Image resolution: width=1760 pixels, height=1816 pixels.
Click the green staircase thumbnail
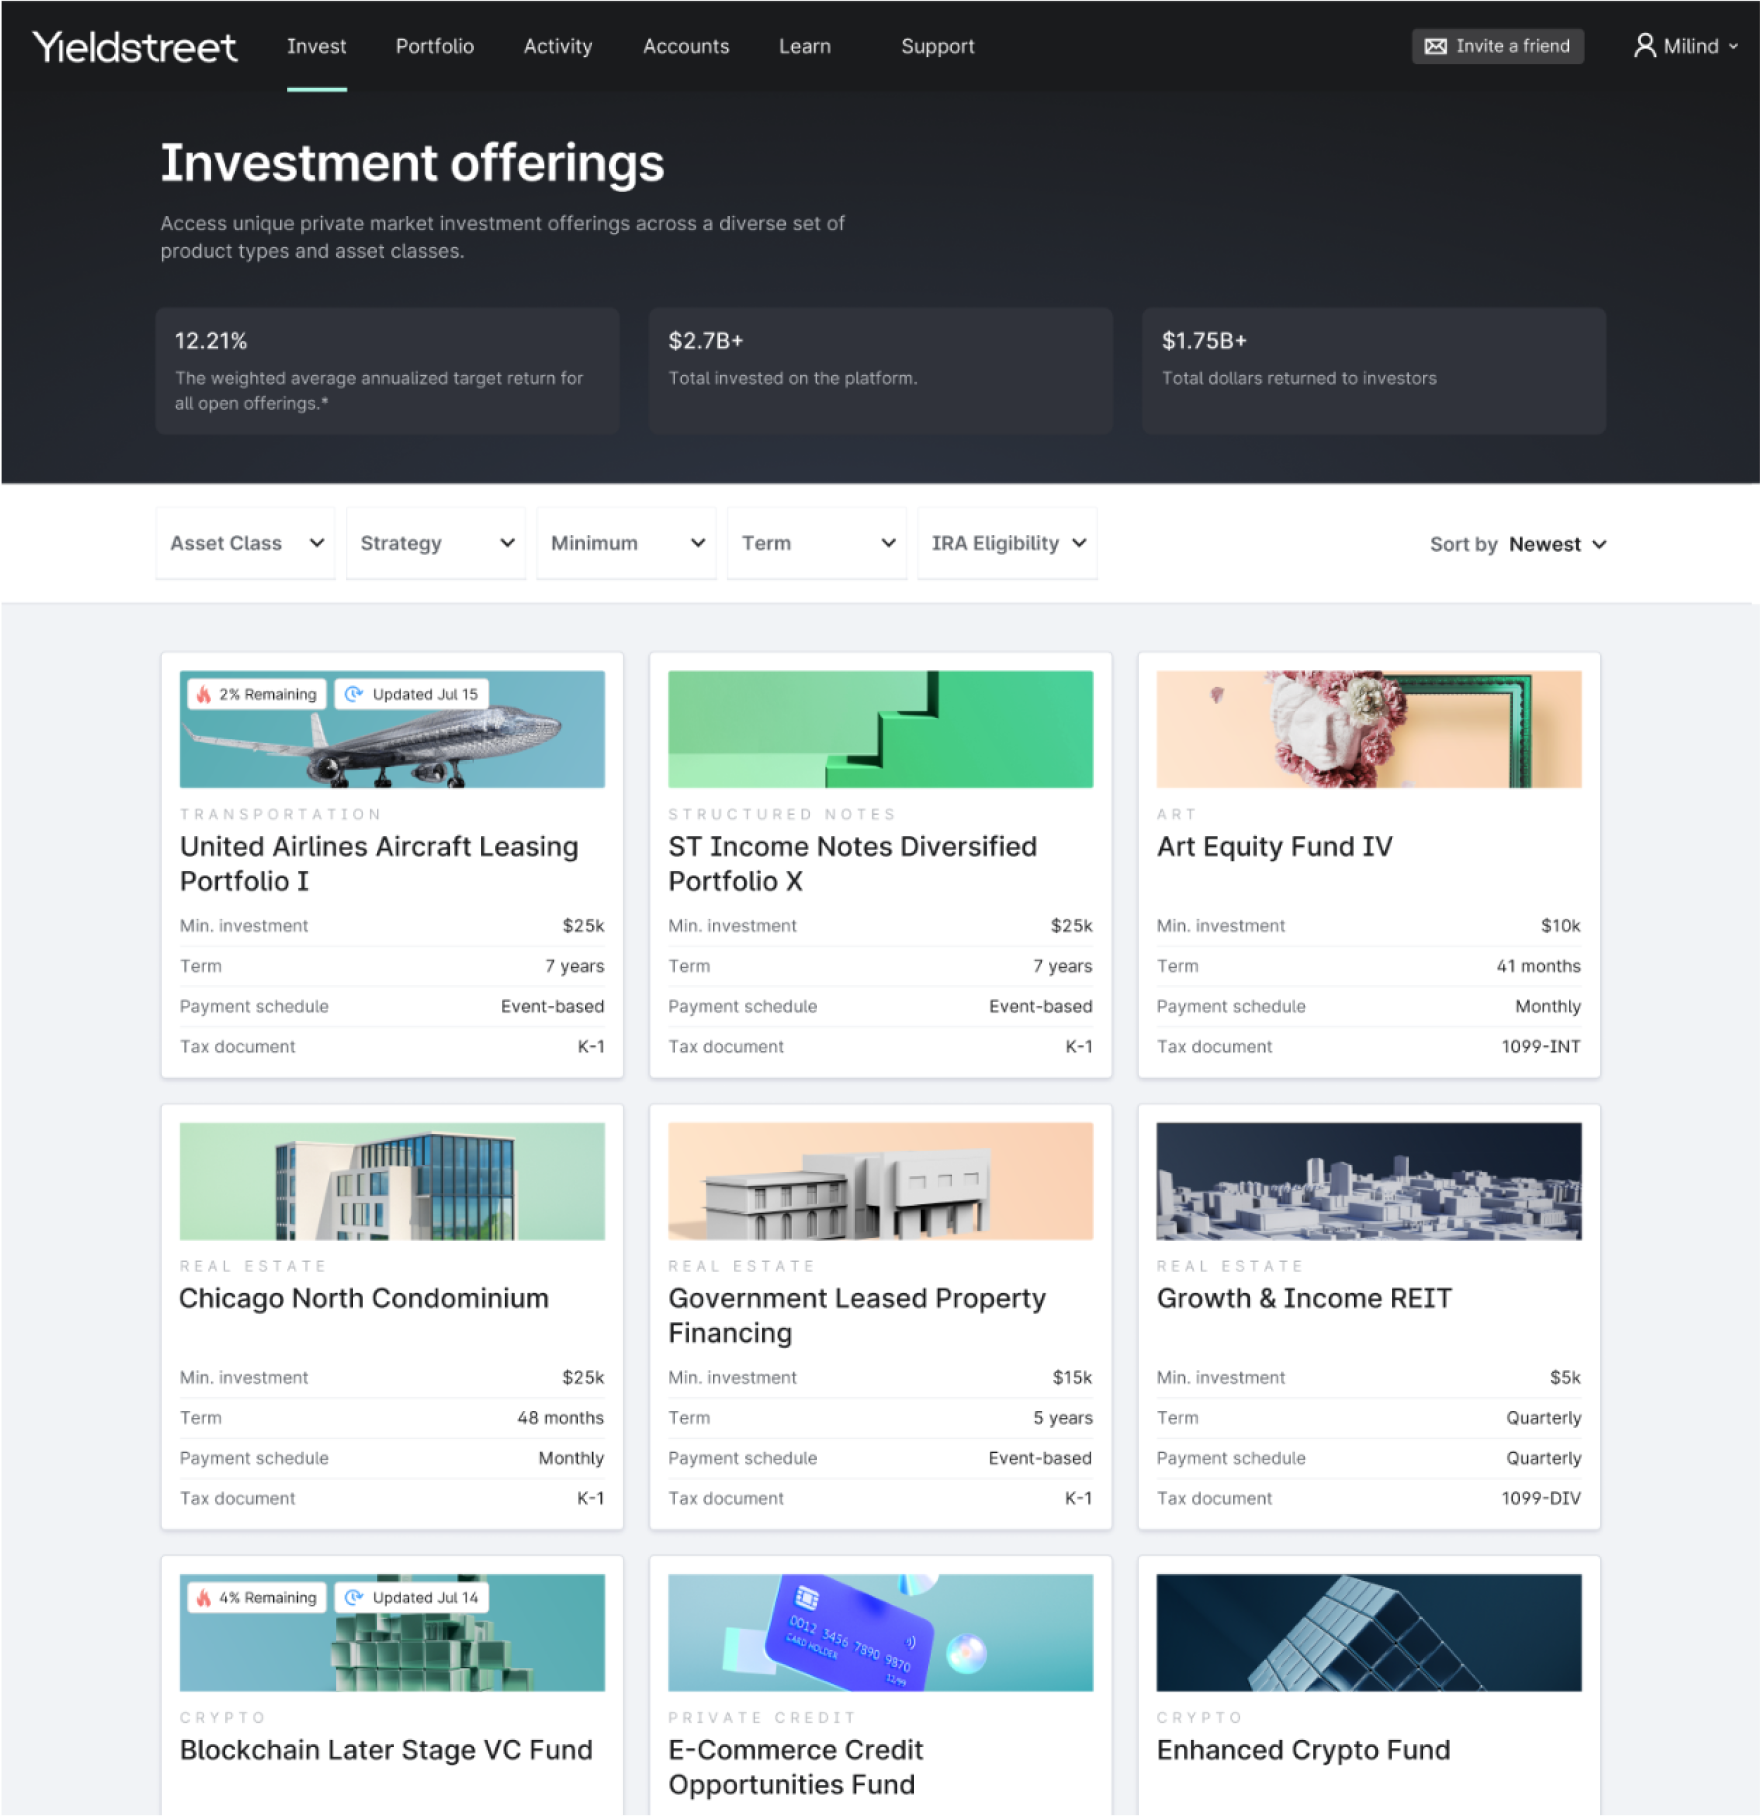pos(880,729)
